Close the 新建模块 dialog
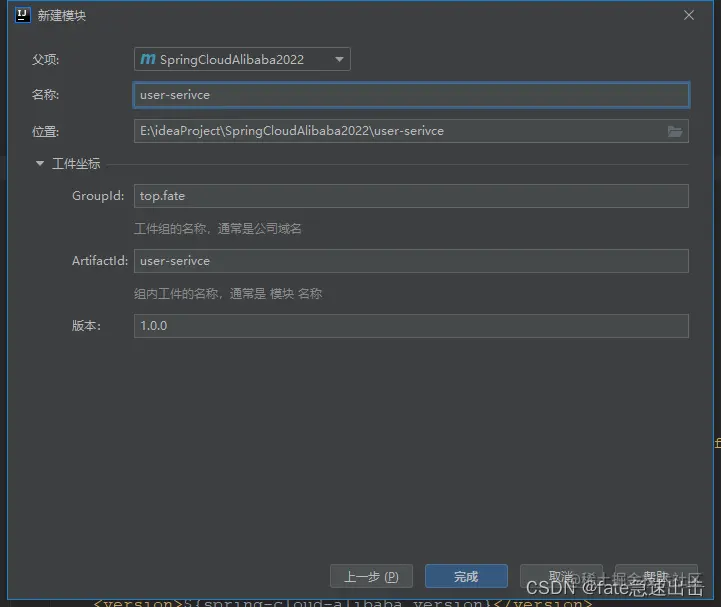Viewport: 721px width, 607px height. click(x=688, y=15)
